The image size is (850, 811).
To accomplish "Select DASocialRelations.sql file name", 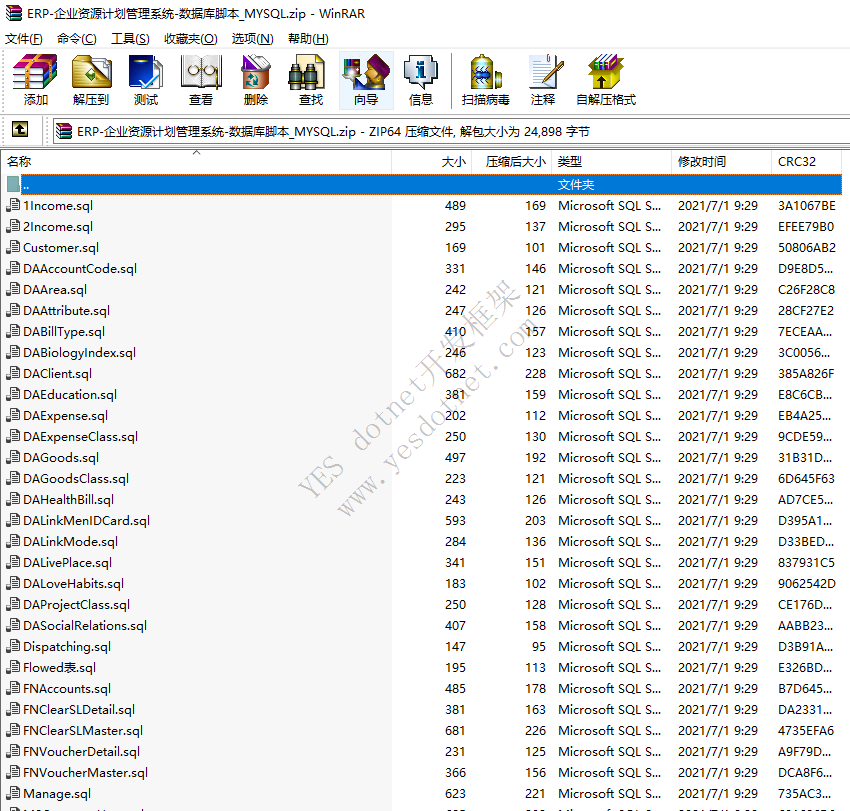I will click(x=85, y=626).
